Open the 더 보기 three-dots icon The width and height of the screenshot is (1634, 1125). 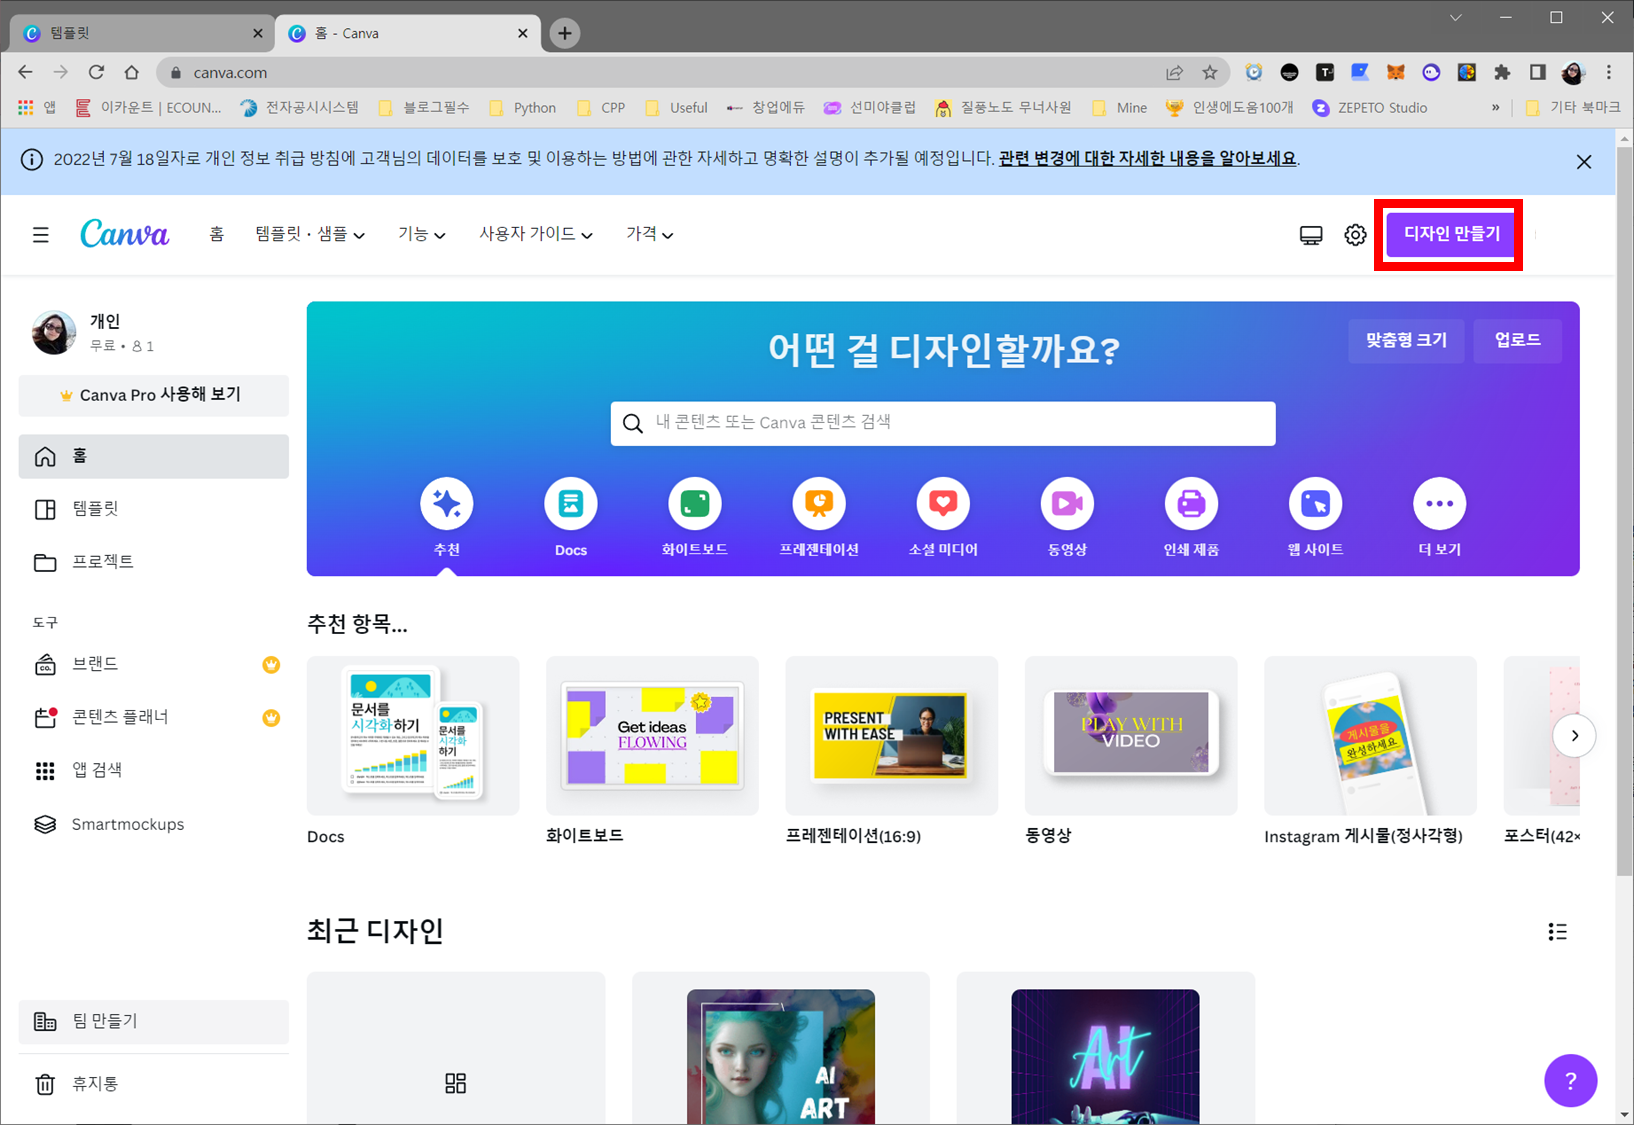pyautogui.click(x=1440, y=504)
